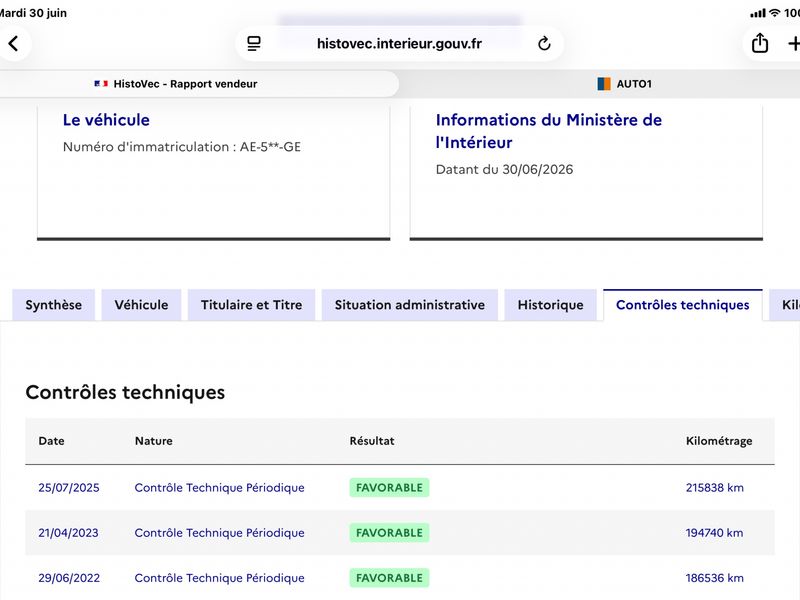Click the histovec.interieur.gouv.fr address field
This screenshot has width=800, height=600.
point(399,44)
